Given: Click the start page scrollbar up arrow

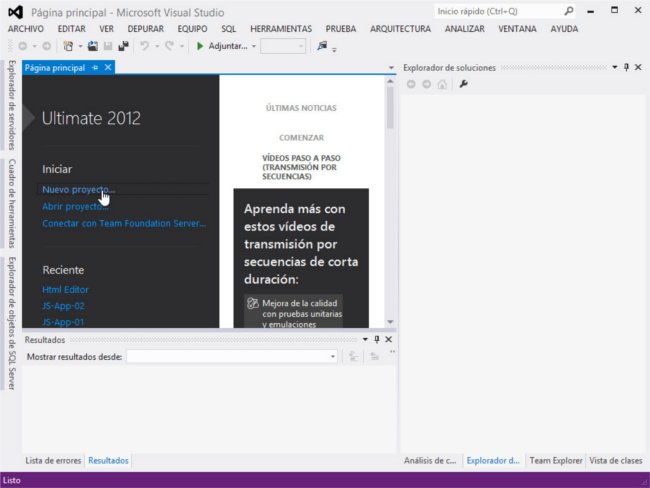Looking at the screenshot, I should coord(390,82).
